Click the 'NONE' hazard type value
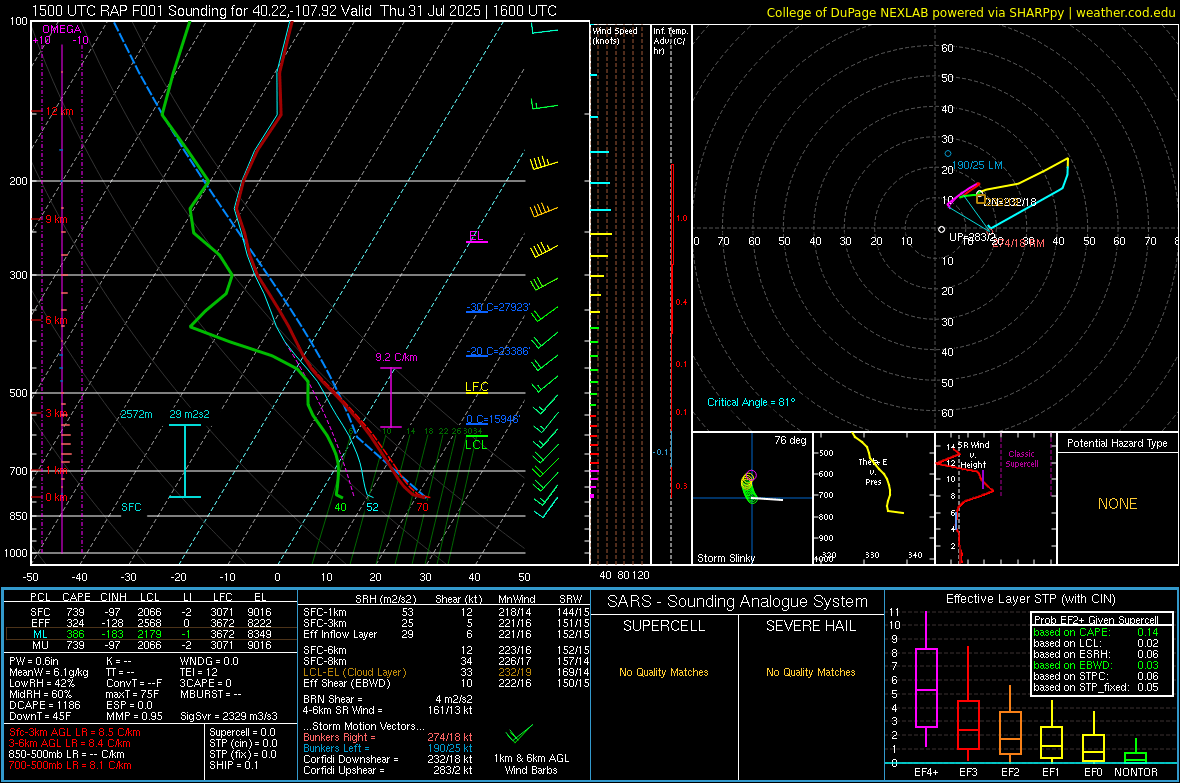The width and height of the screenshot is (1180, 783). (1117, 504)
